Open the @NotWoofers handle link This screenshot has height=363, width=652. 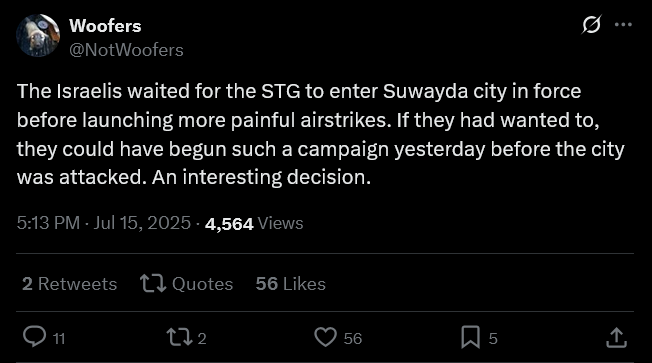click(x=126, y=50)
